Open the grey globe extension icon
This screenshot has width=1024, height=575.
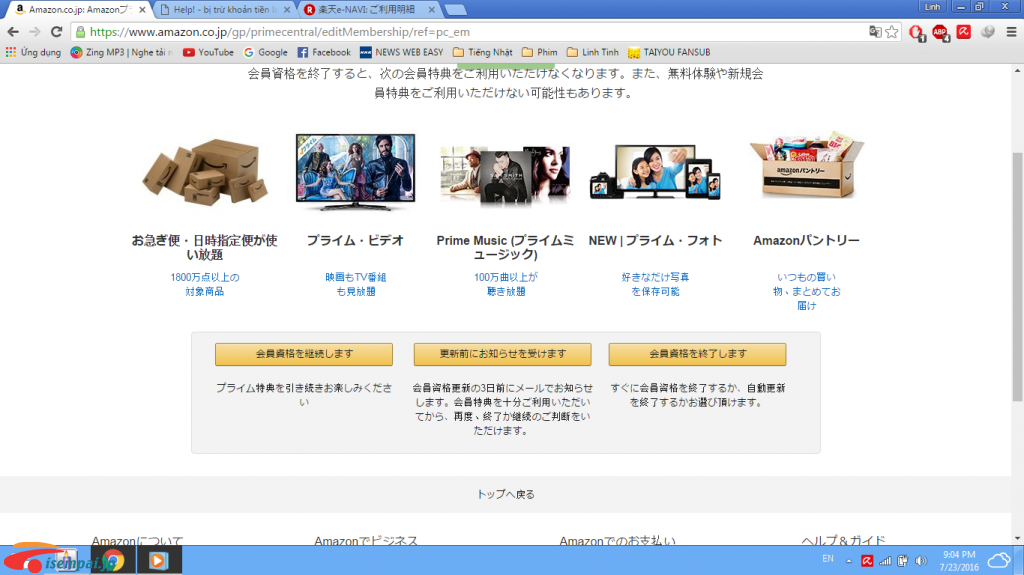pyautogui.click(x=987, y=32)
